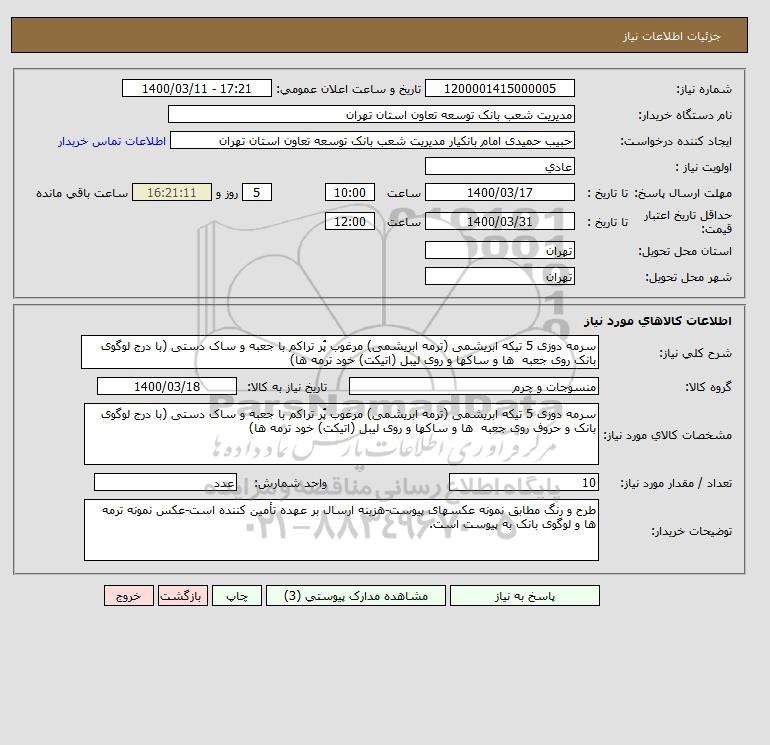Click the validity time field 12:00
The width and height of the screenshot is (770, 745).
(x=350, y=221)
